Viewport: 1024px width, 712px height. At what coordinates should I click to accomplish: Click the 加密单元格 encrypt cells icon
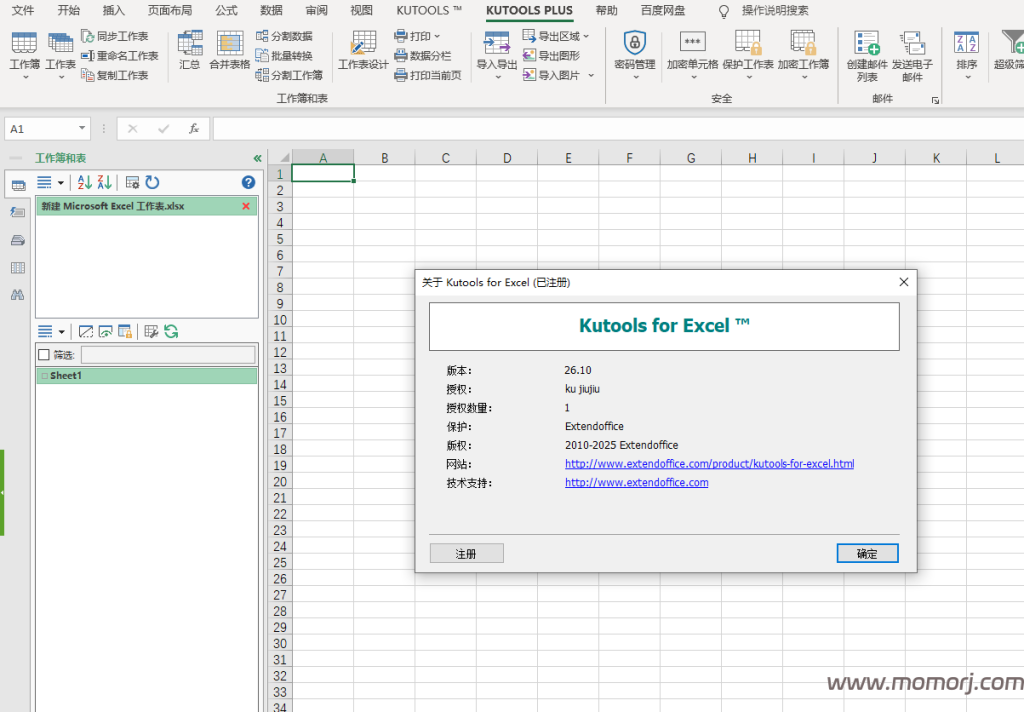[692, 43]
